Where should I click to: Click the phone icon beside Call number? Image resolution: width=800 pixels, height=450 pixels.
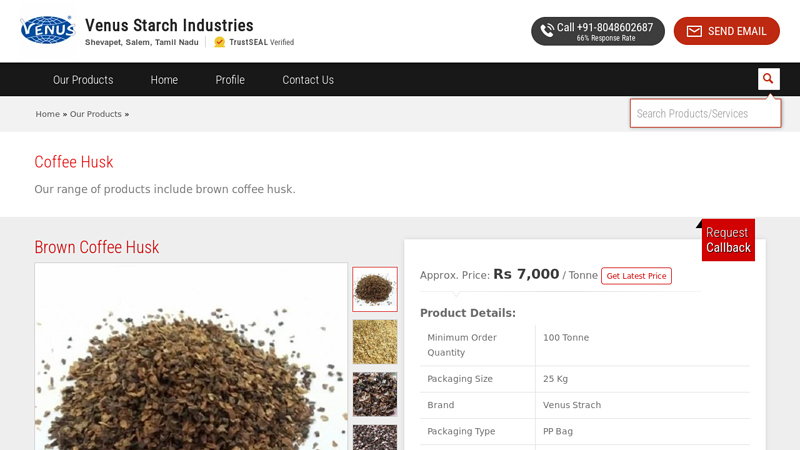point(547,31)
